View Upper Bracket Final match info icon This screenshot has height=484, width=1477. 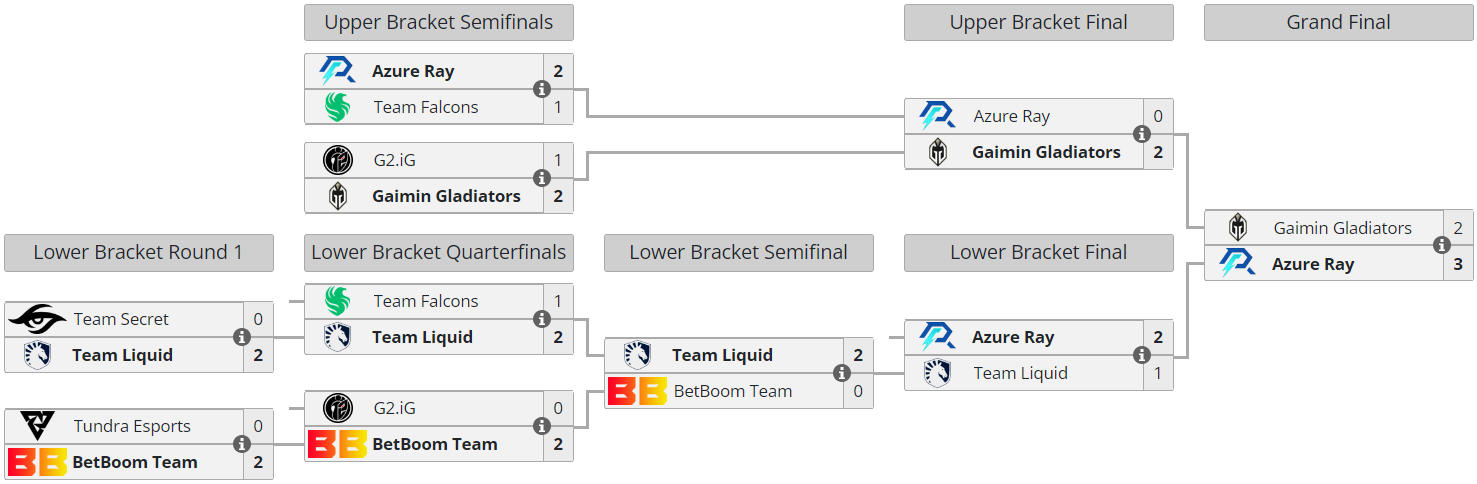pyautogui.click(x=1141, y=134)
